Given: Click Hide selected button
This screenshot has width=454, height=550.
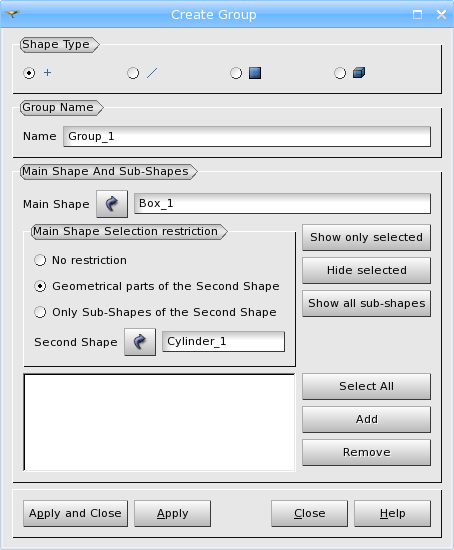Looking at the screenshot, I should pos(366,270).
